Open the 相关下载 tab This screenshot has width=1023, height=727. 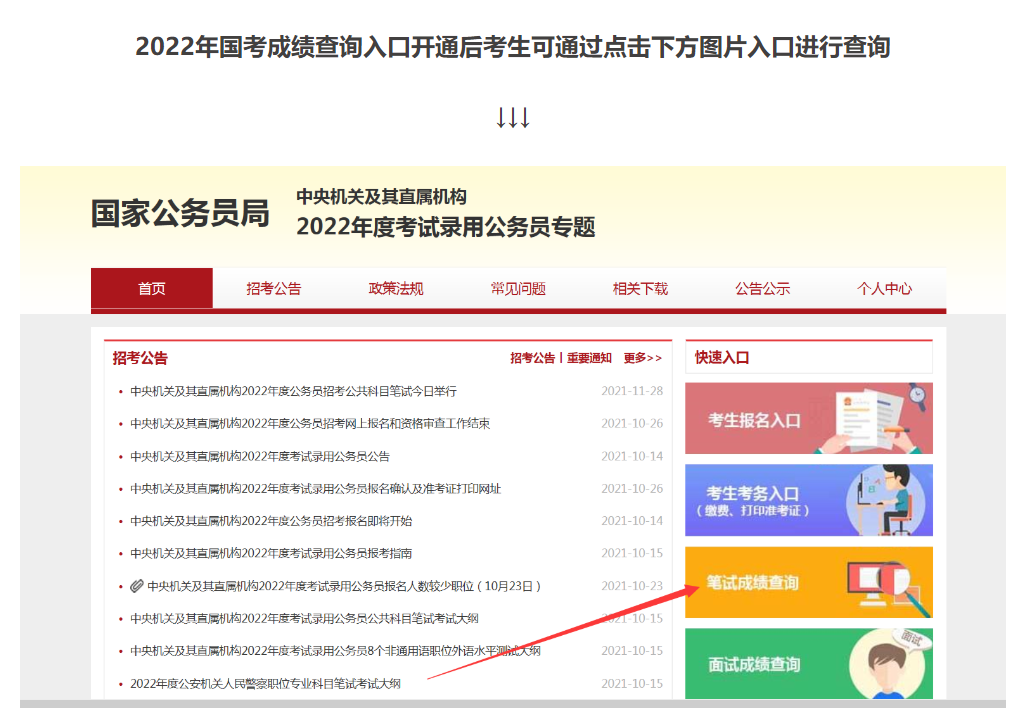[x=640, y=288]
